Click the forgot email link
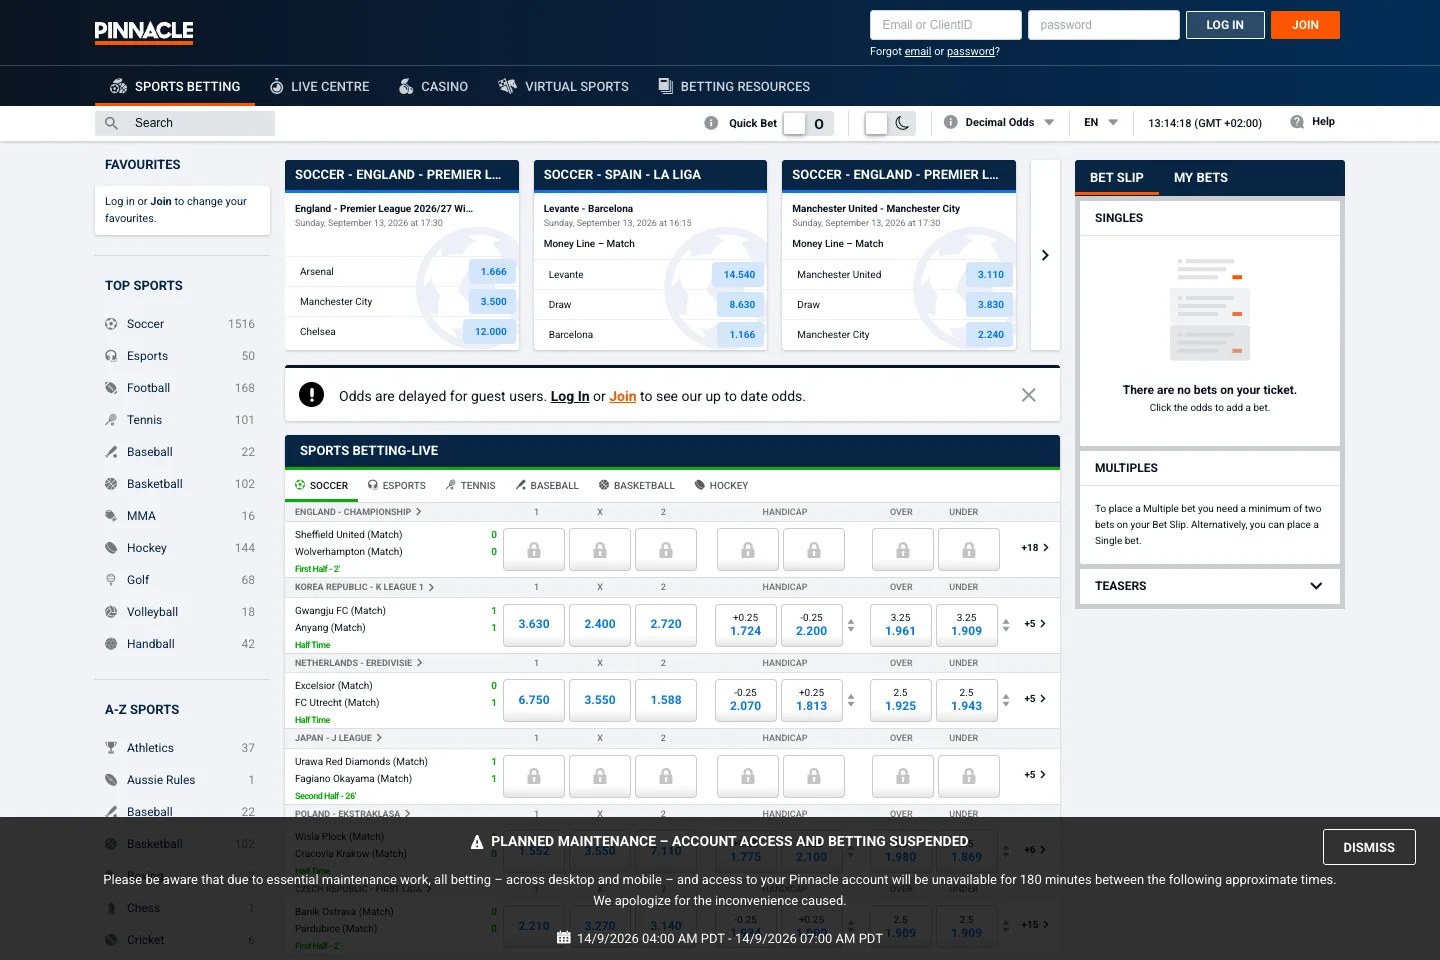 tap(918, 52)
